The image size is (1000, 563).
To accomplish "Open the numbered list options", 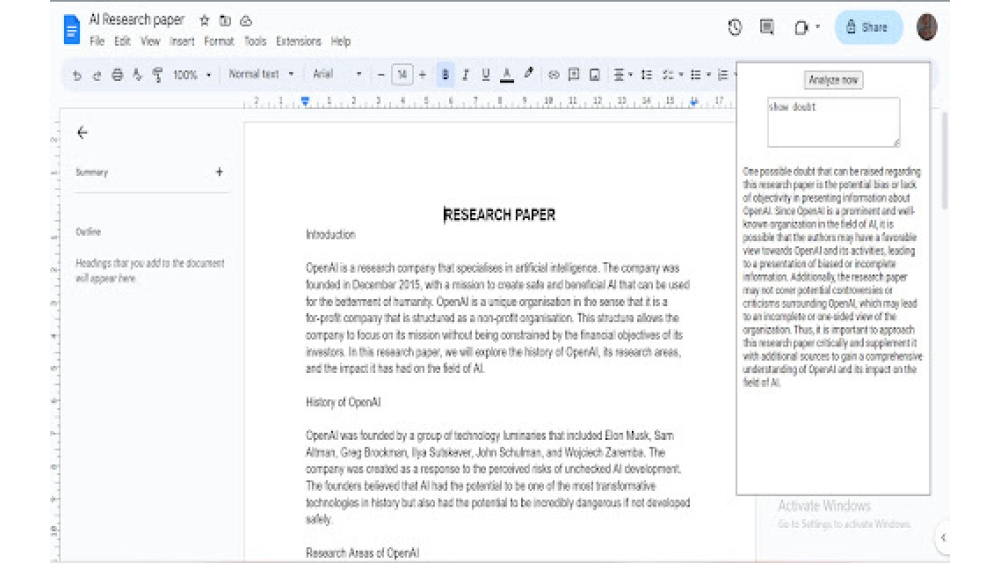I will click(723, 75).
